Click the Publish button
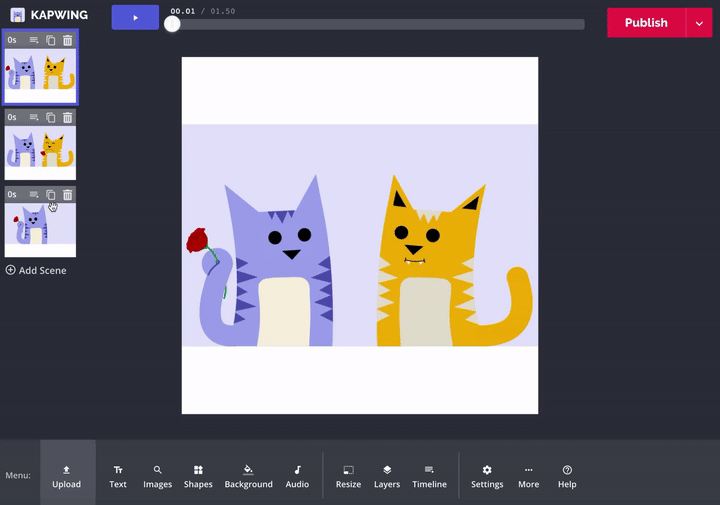The width and height of the screenshot is (720, 505). tap(646, 23)
